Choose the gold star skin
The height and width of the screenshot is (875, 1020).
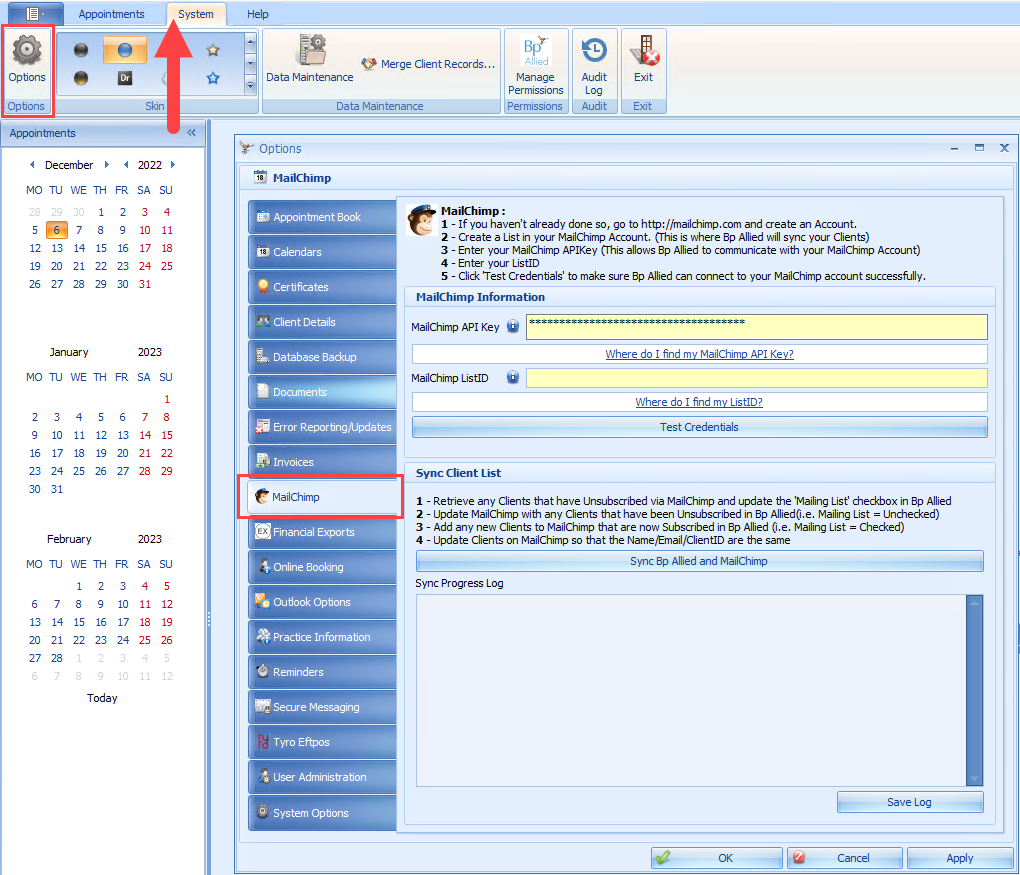pyautogui.click(x=213, y=50)
